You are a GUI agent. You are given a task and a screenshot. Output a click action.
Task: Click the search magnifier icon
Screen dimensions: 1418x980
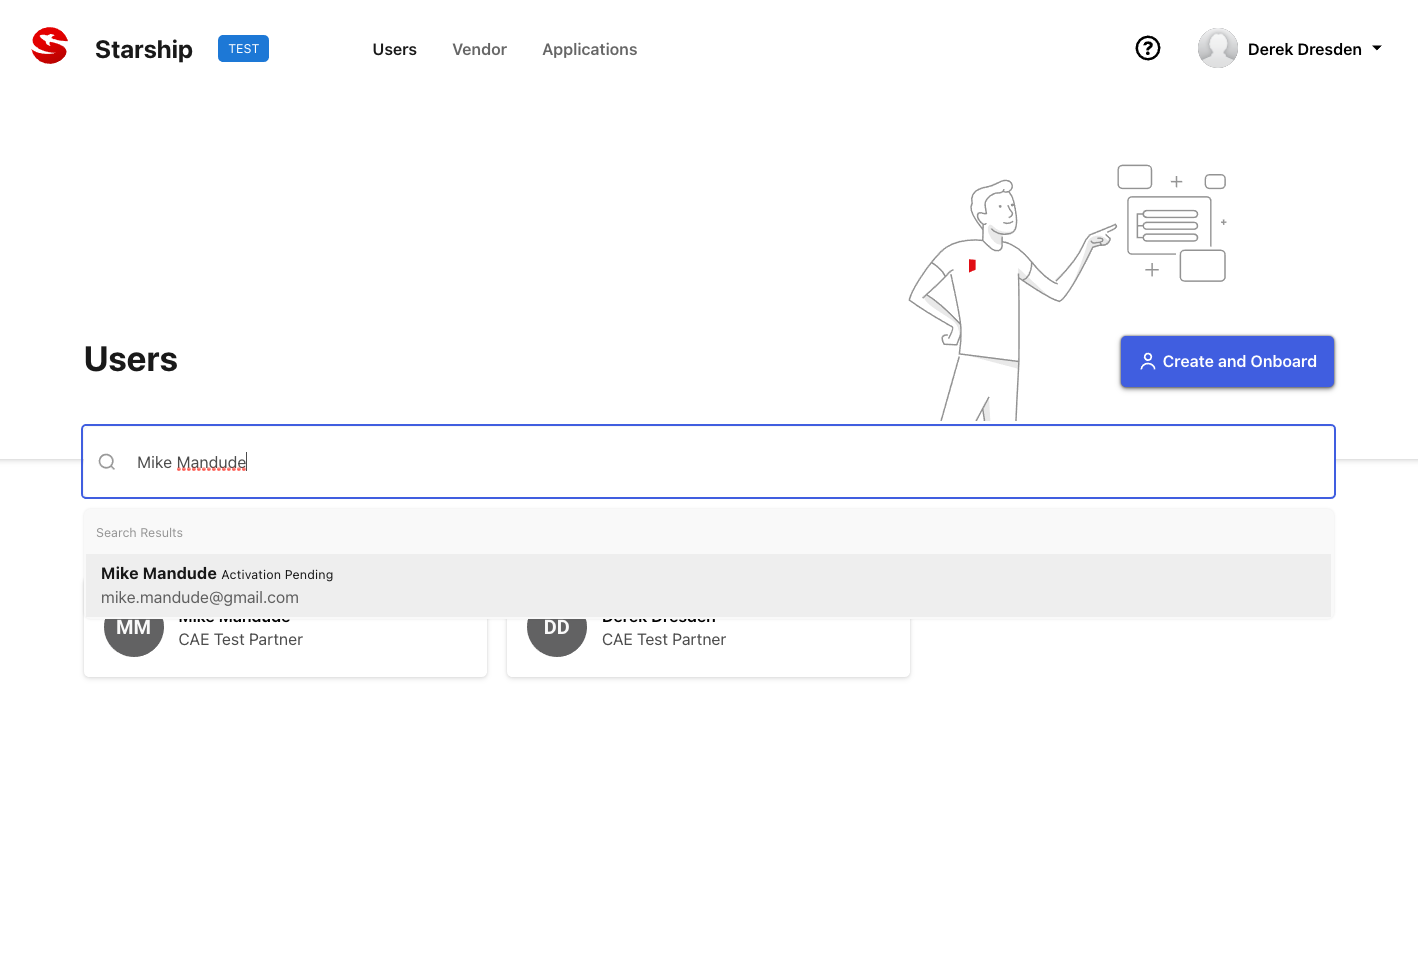point(106,461)
